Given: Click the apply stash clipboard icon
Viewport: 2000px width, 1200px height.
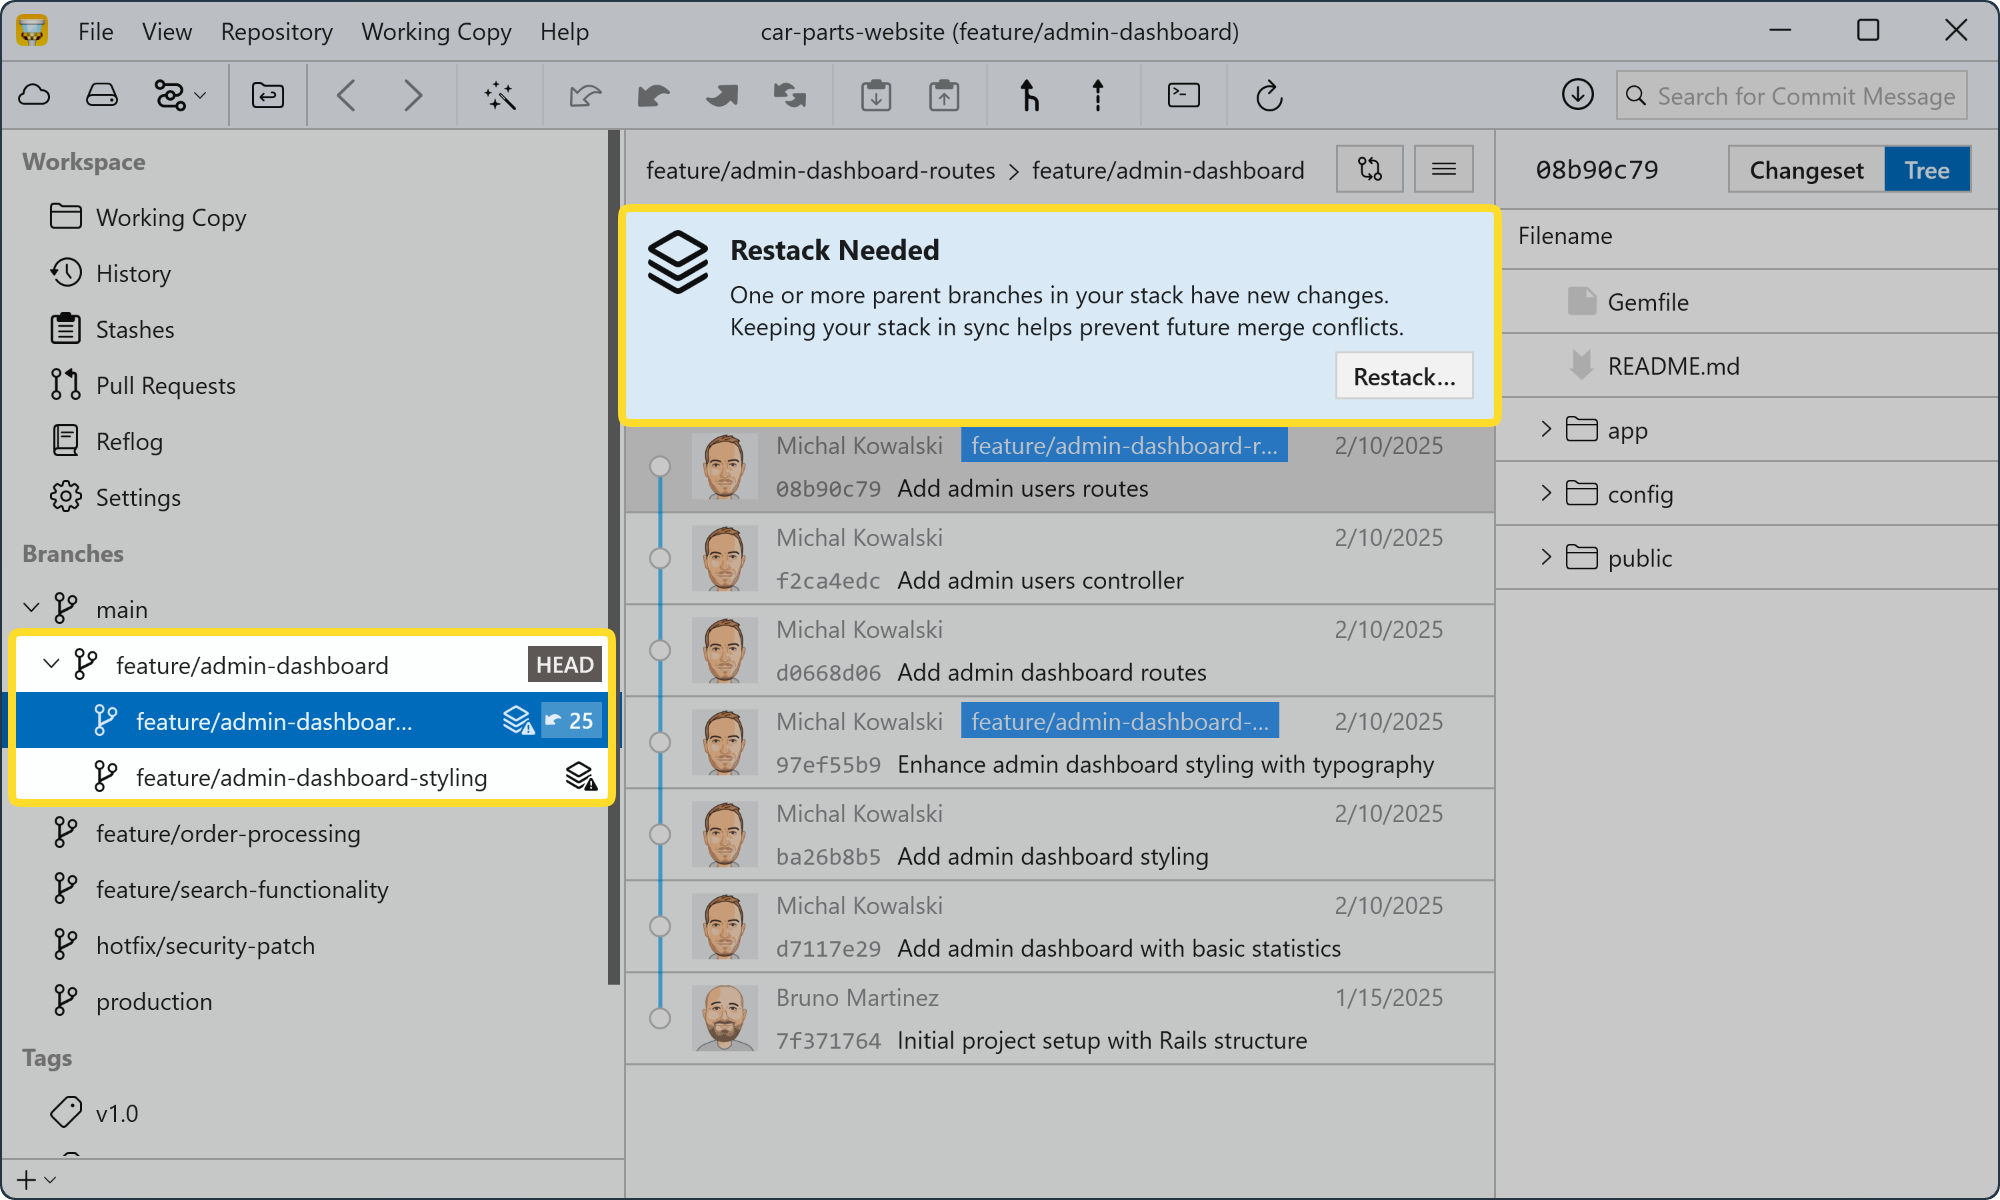Looking at the screenshot, I should point(944,96).
